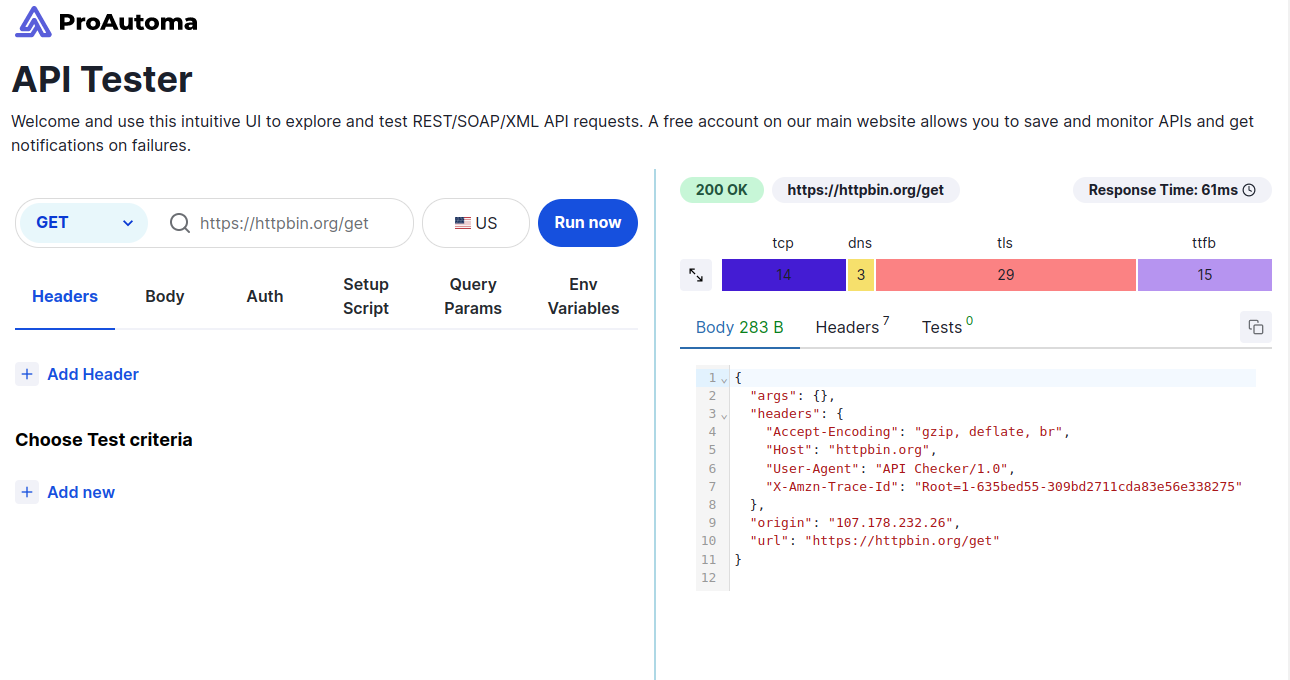Copy the response body using the copy icon
The image size is (1290, 680).
[x=1256, y=327]
